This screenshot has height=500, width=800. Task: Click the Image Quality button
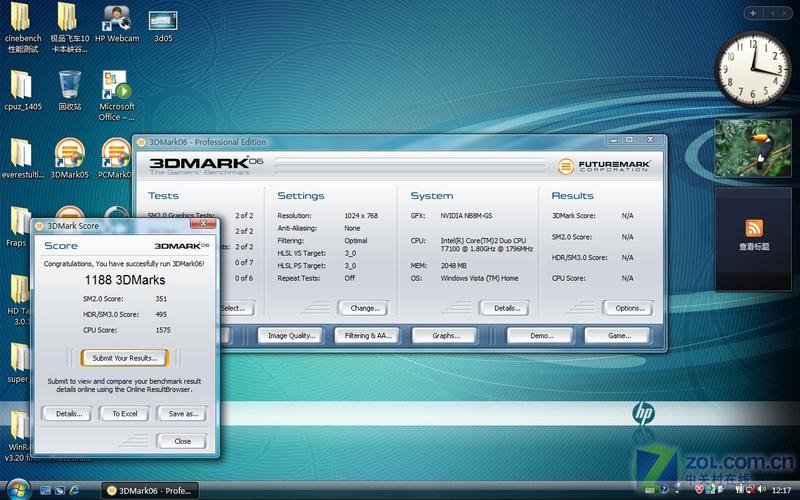tap(291, 336)
